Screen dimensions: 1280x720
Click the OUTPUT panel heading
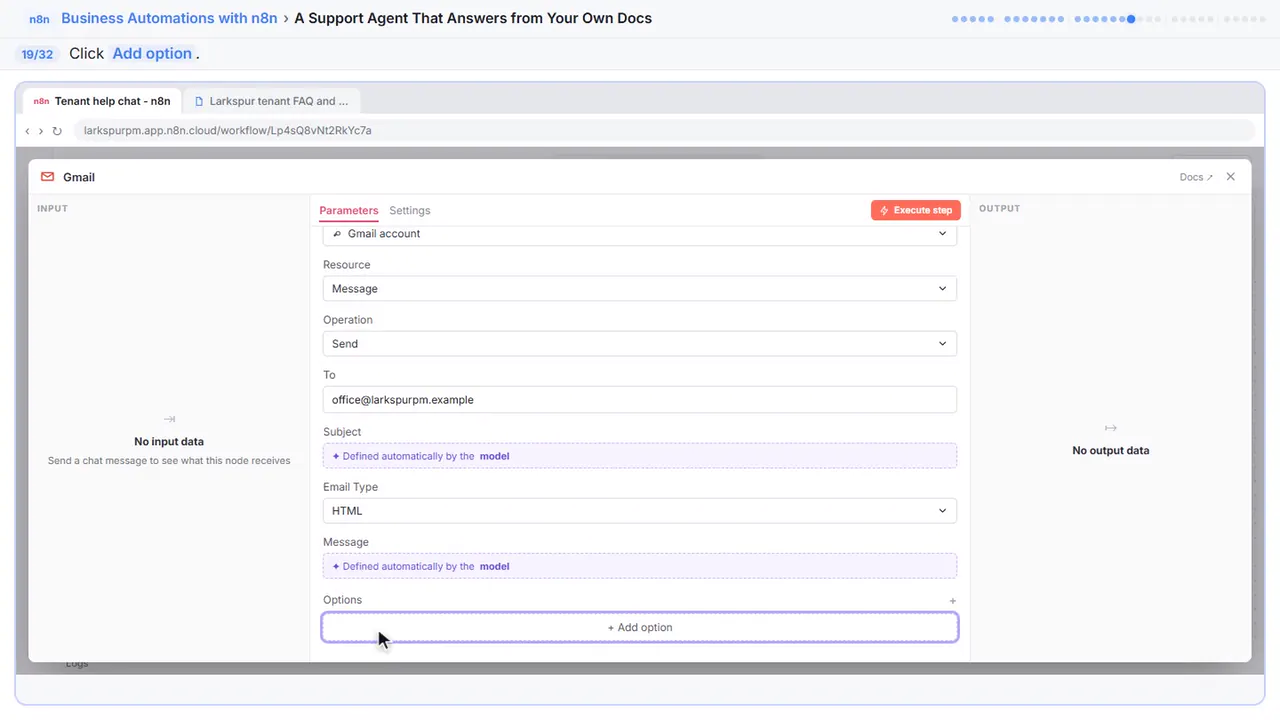(x=1000, y=209)
